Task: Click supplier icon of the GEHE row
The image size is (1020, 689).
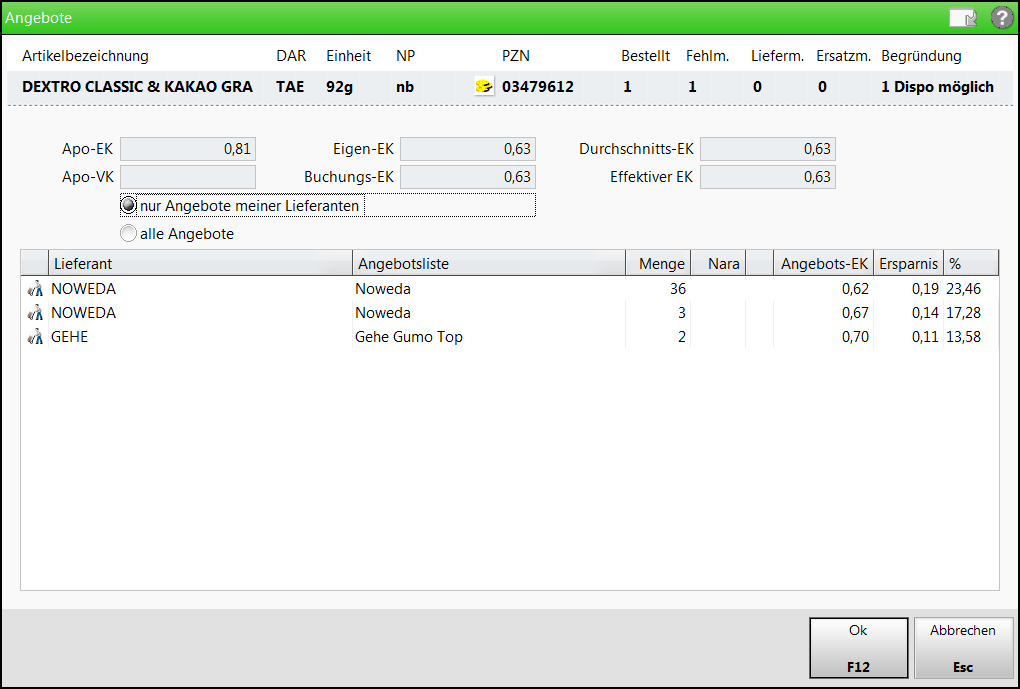Action: coord(35,336)
